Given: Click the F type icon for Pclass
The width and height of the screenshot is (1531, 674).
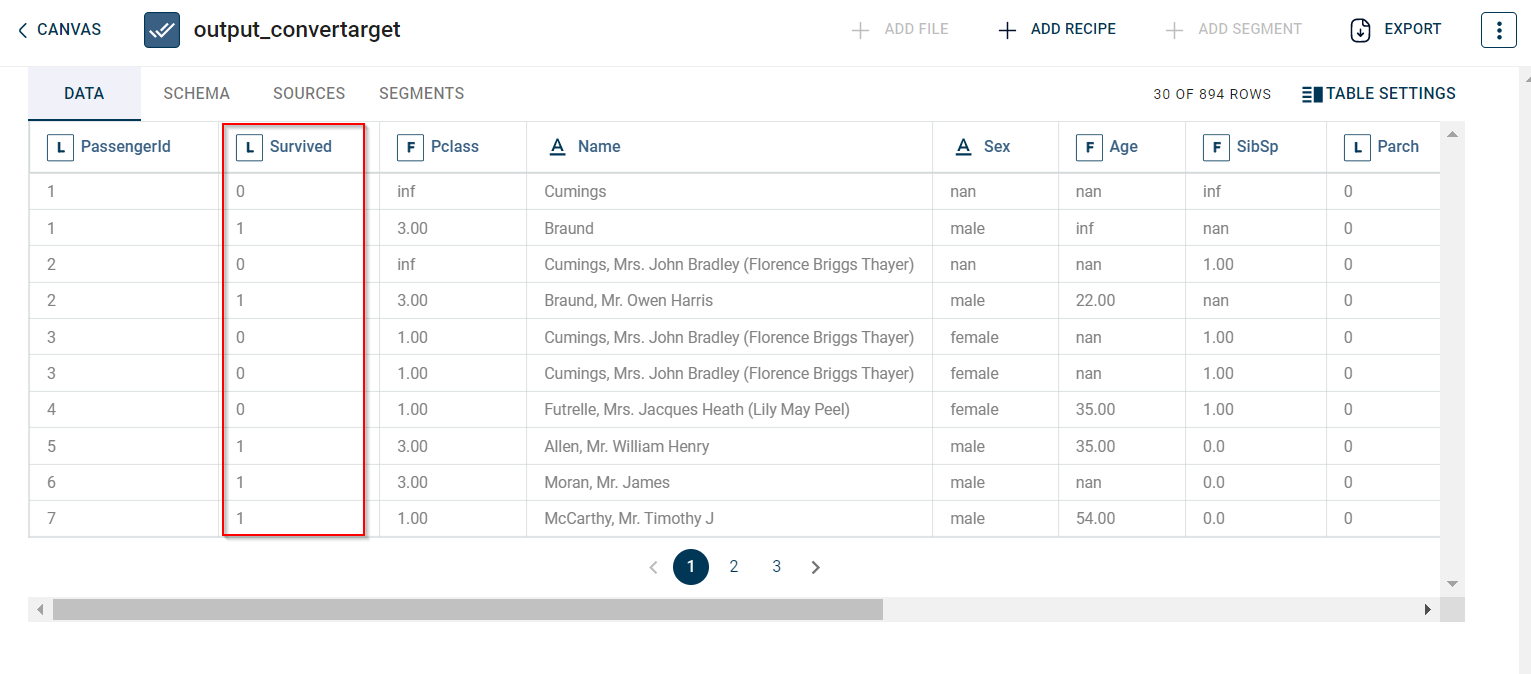Looking at the screenshot, I should [410, 147].
